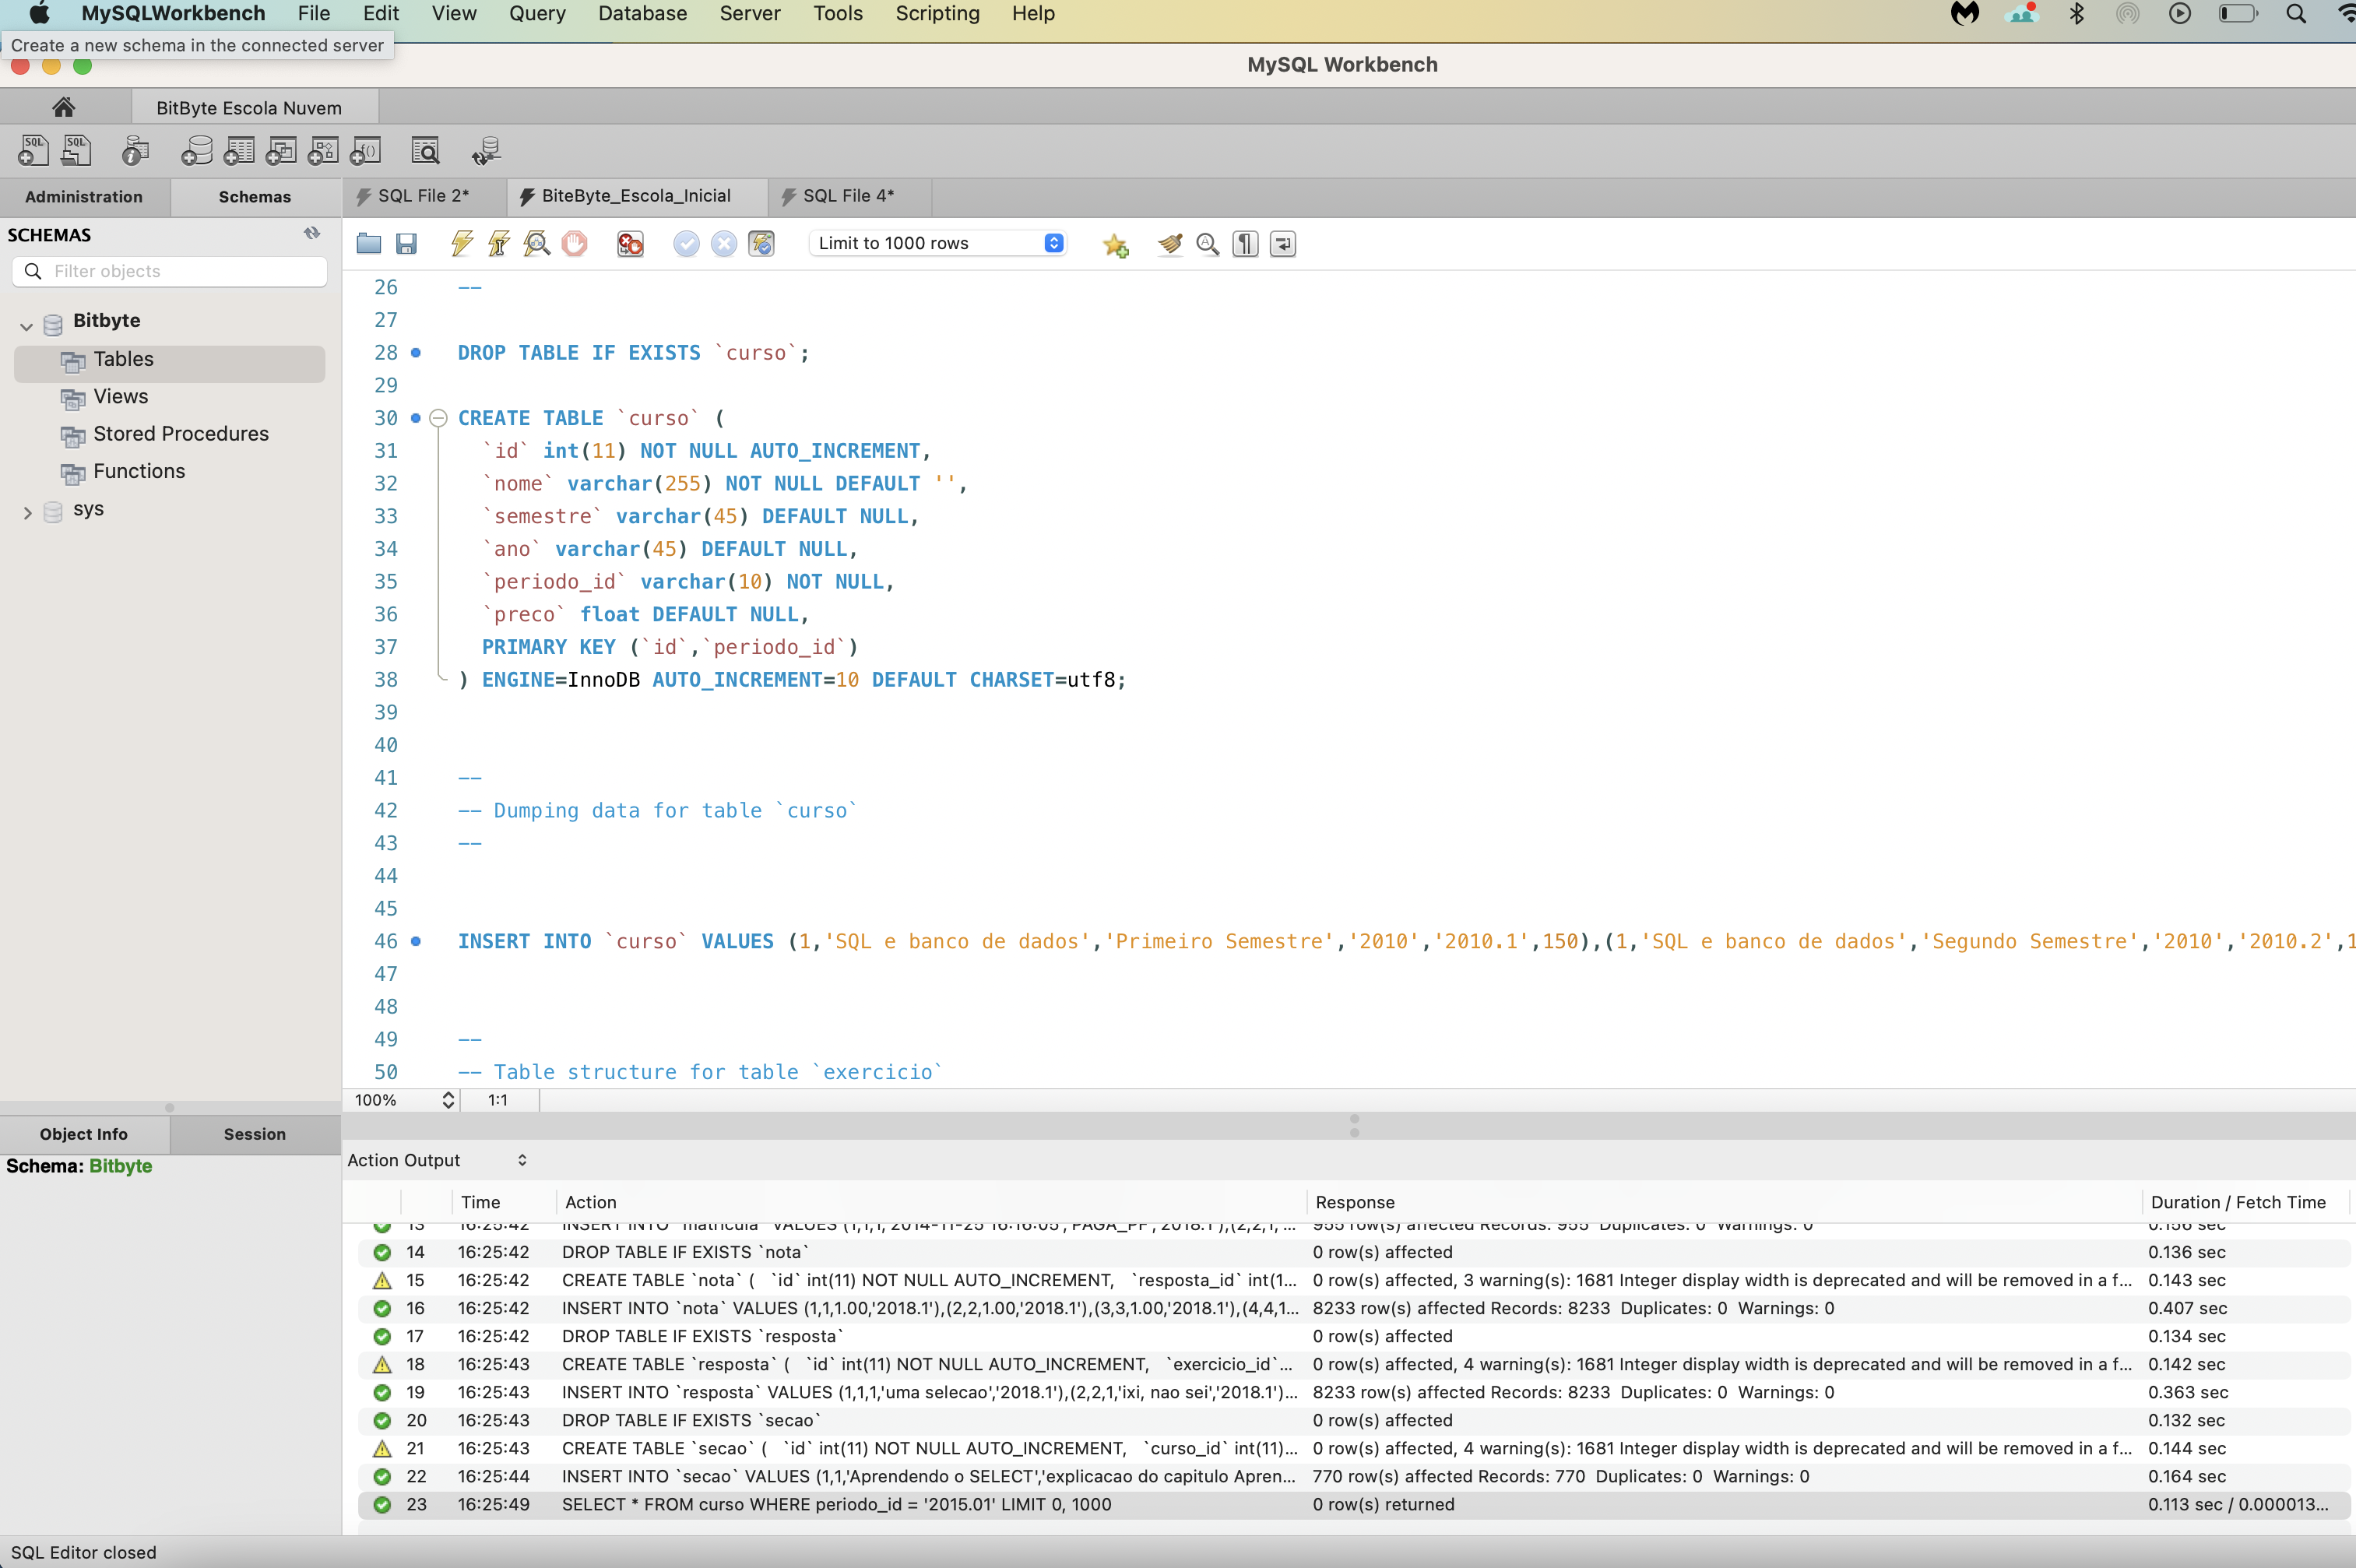Open the Tools menu
The width and height of the screenshot is (2356, 1568).
838,14
